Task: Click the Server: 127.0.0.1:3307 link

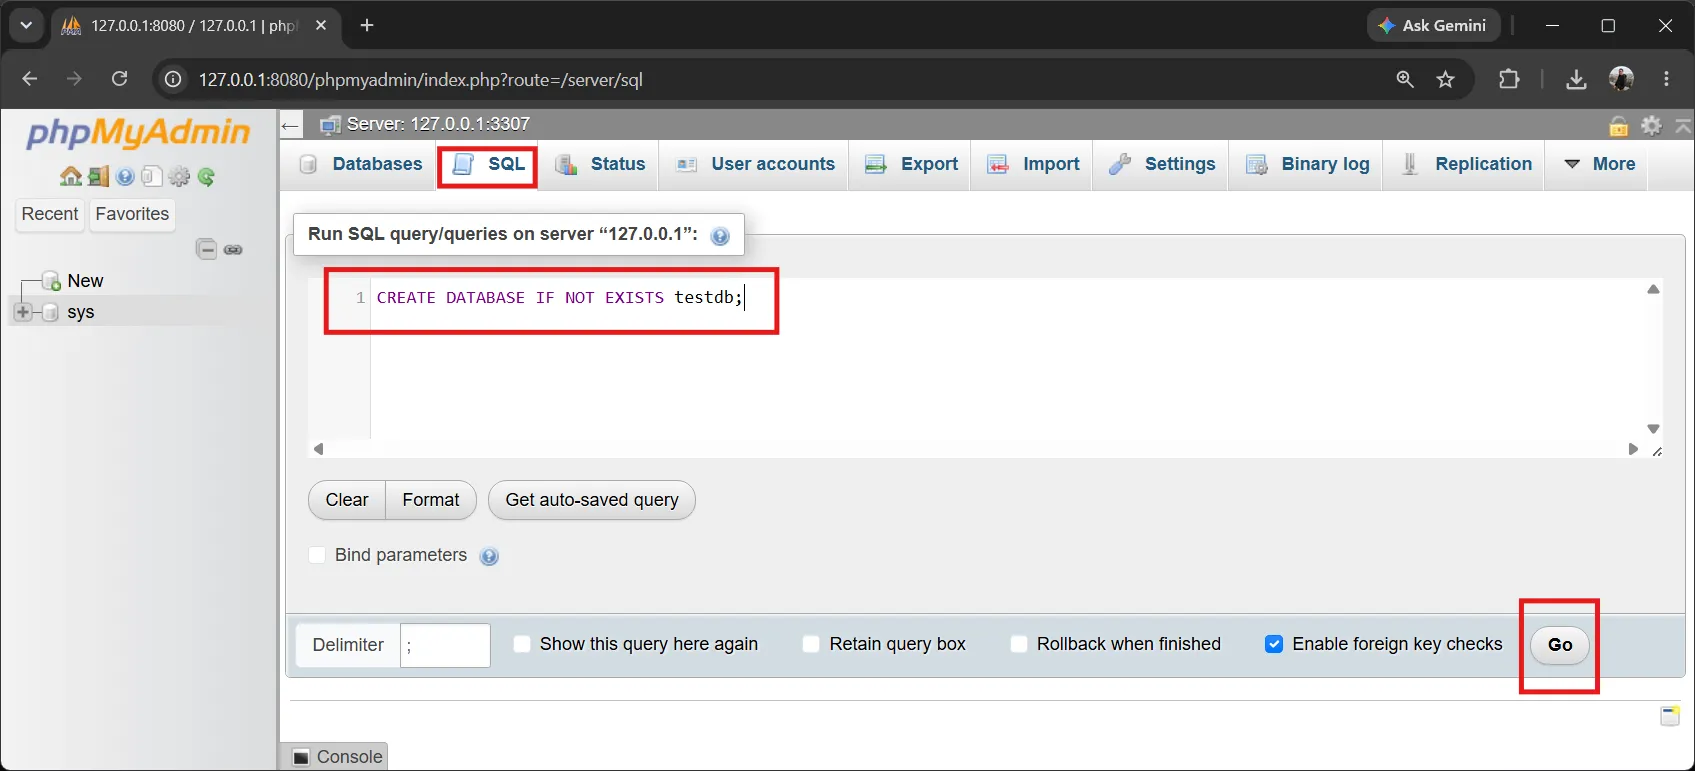Action: 438,124
